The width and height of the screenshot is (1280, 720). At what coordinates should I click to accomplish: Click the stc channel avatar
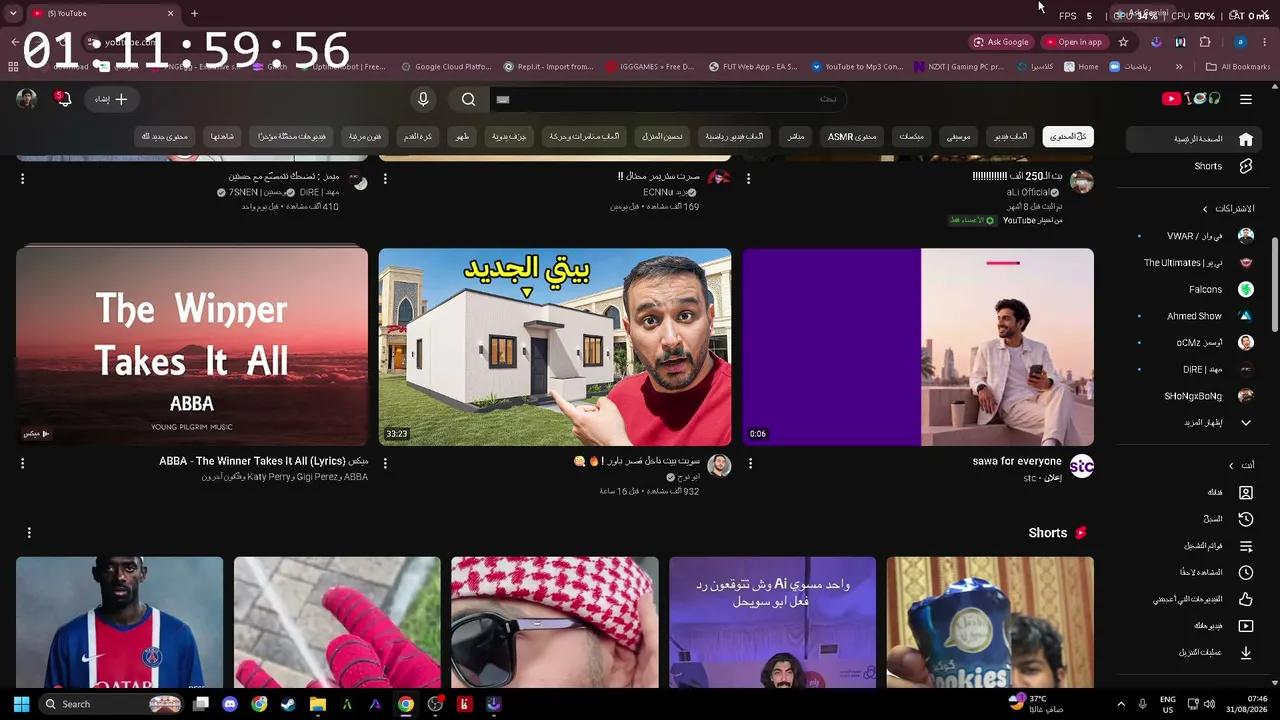(1082, 466)
